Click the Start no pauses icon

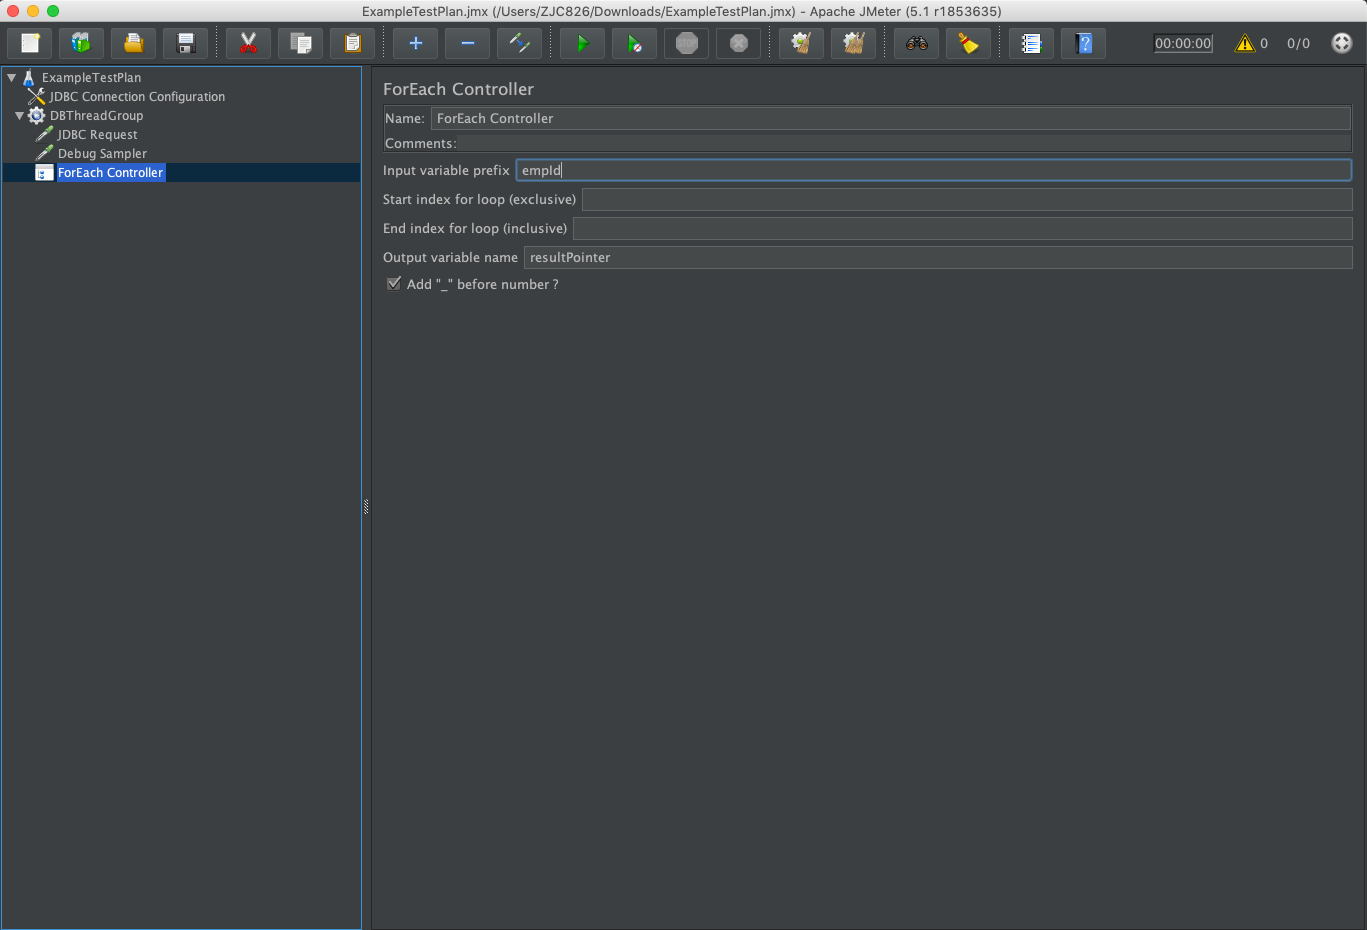click(x=635, y=43)
